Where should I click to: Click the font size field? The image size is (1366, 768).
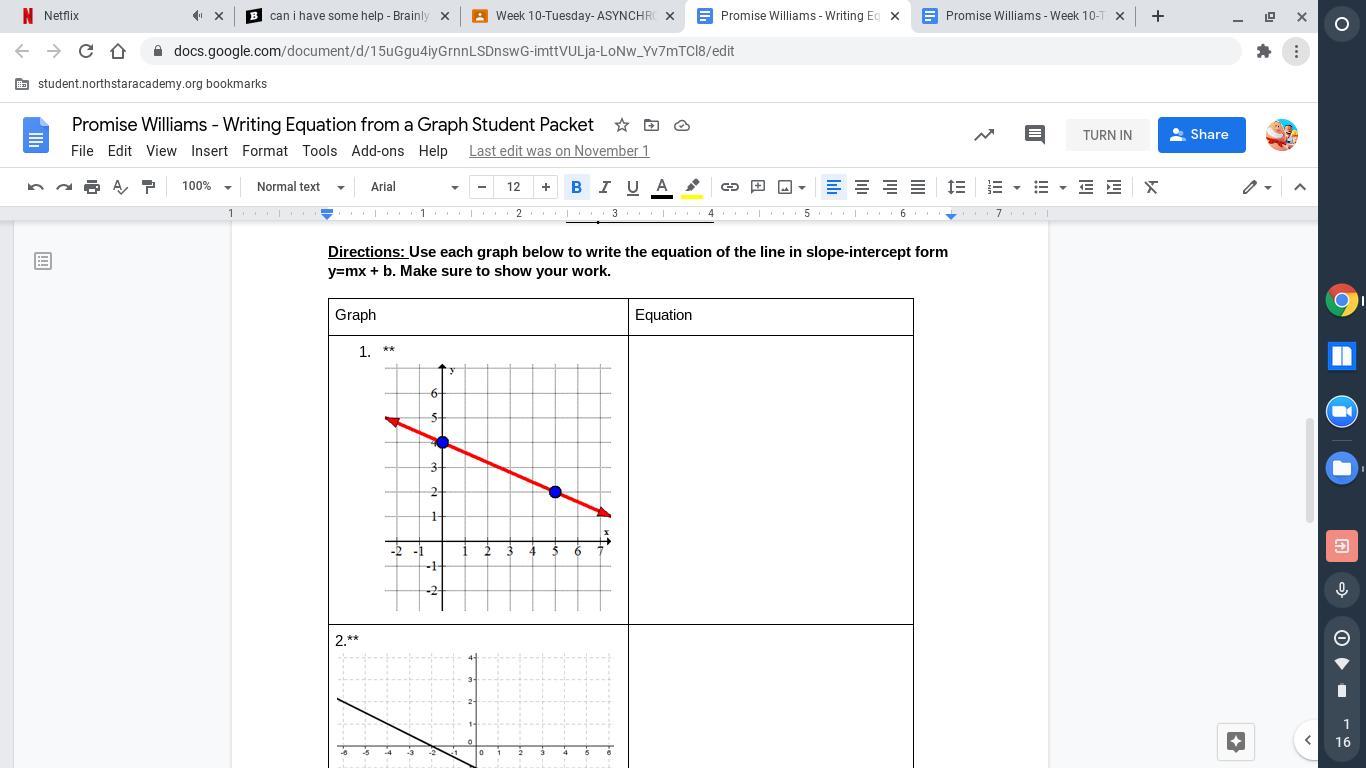(x=514, y=187)
